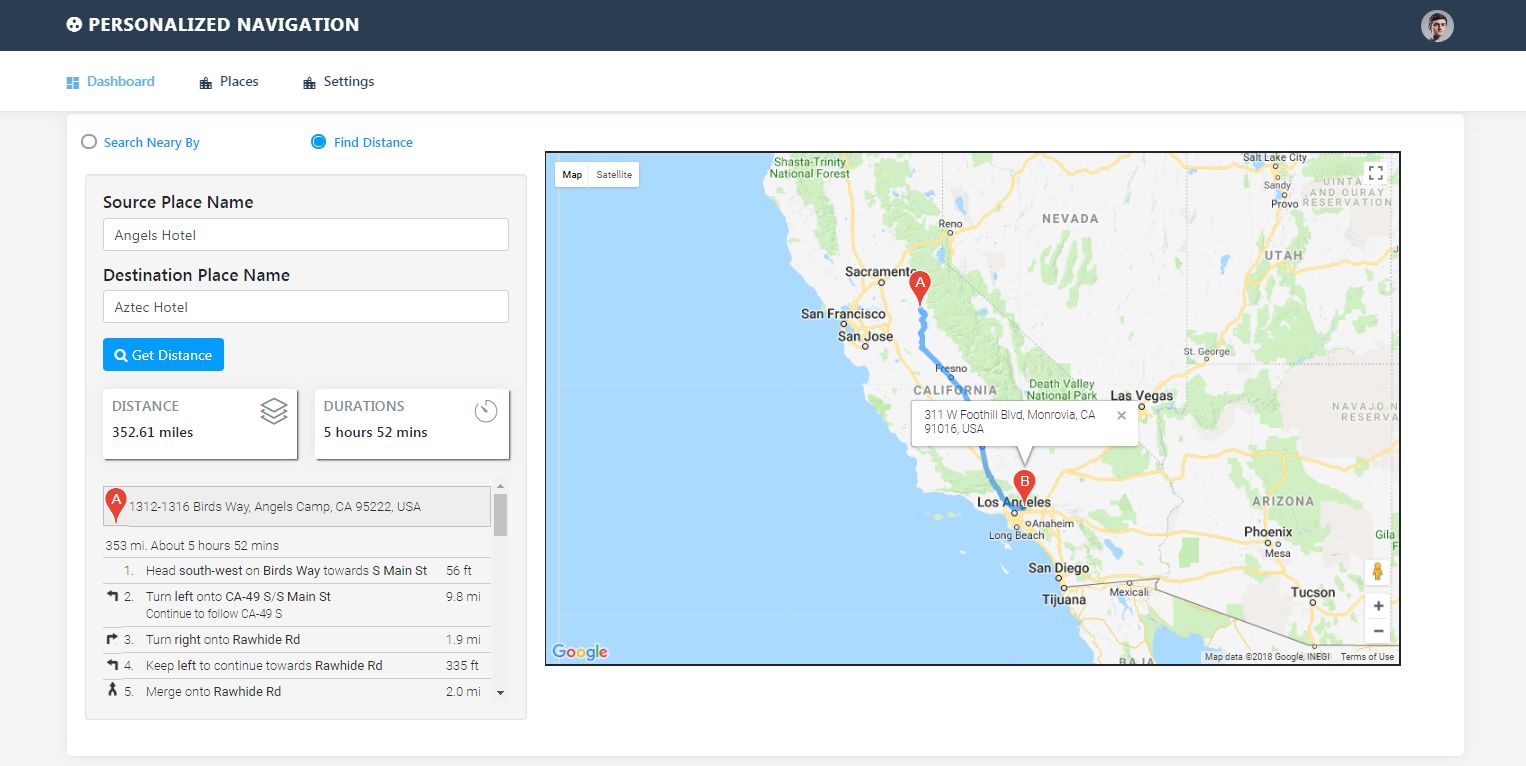
Task: Click 311 W Foothill Blvd address text
Action: click(x=1009, y=421)
